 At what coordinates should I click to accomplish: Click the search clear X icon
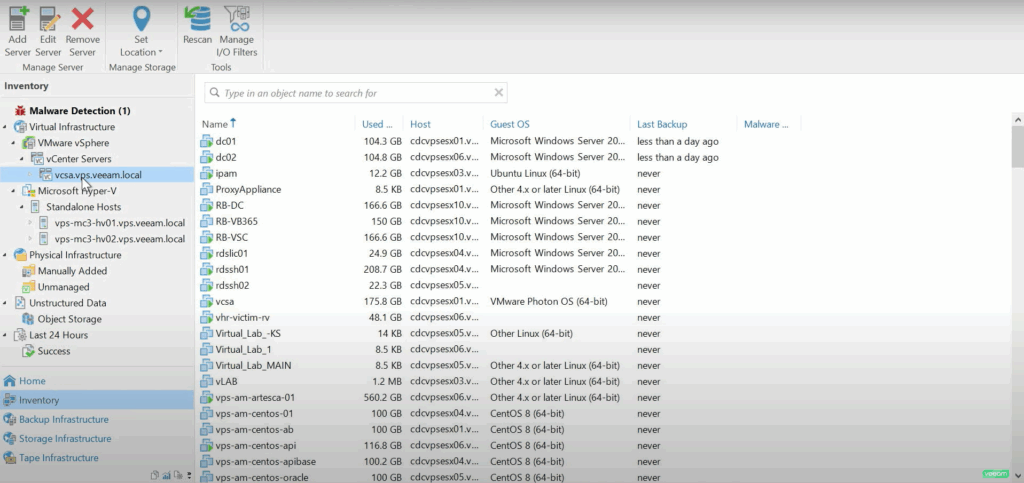499,93
